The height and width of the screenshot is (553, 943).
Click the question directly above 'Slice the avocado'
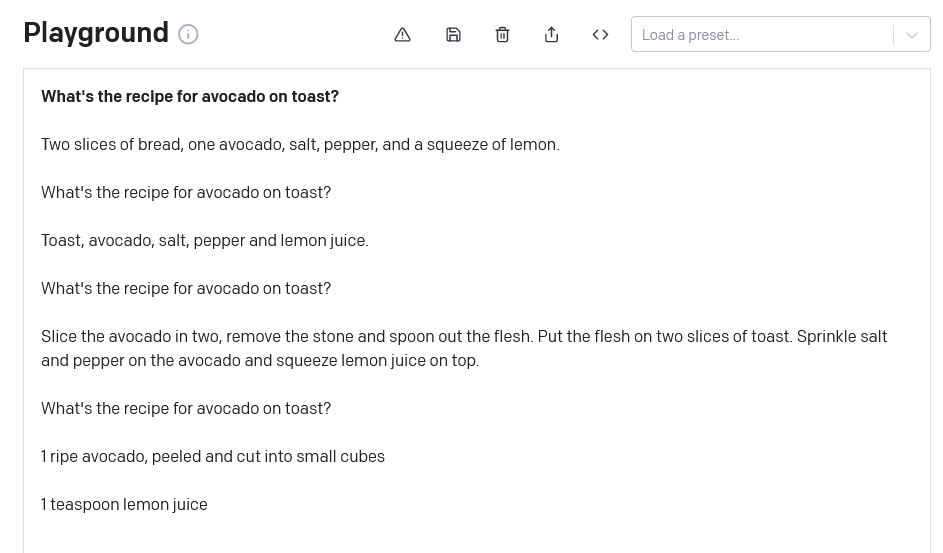[186, 288]
